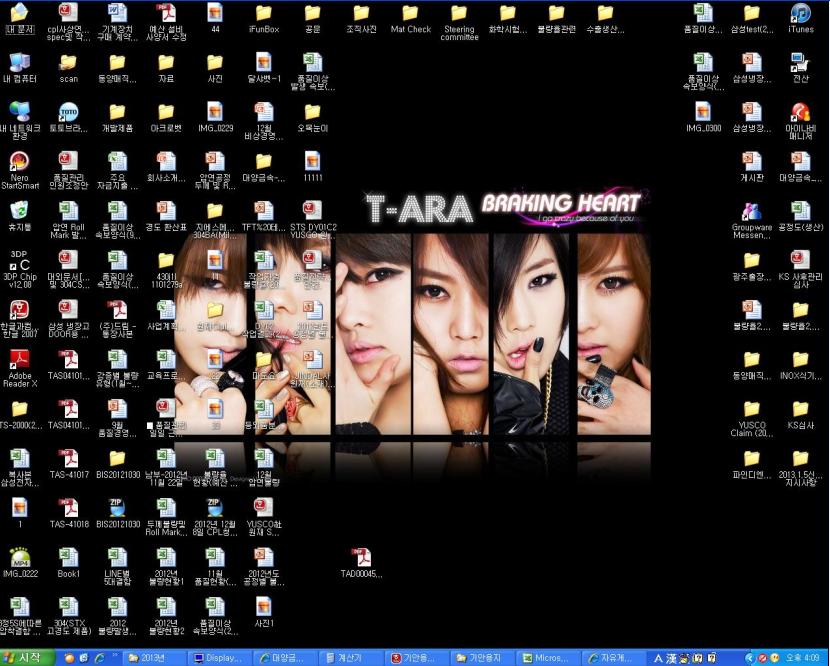Click the 3DP Chip v12.08 shortcut
This screenshot has height=666, width=830.
[20, 268]
